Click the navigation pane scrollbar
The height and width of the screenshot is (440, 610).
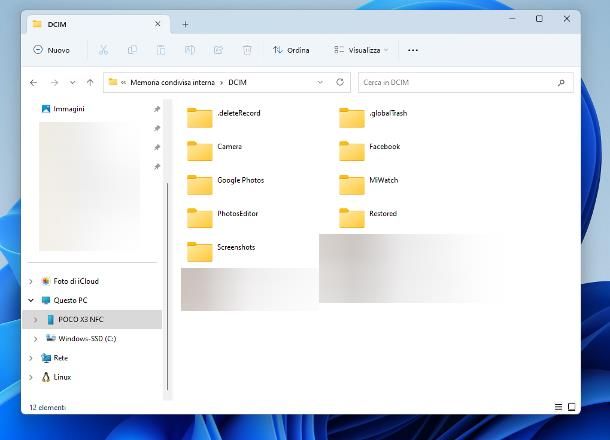(167, 286)
